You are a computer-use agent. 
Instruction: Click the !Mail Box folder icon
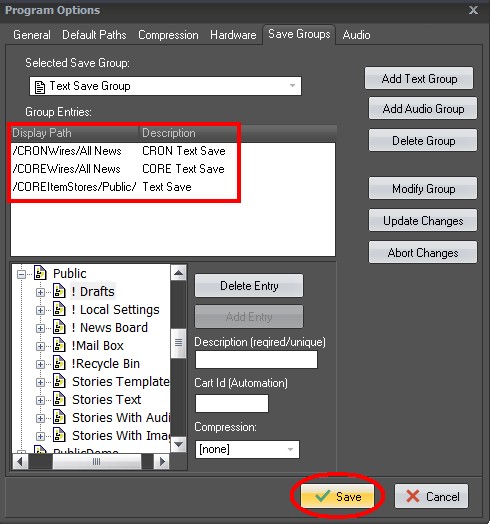point(59,345)
